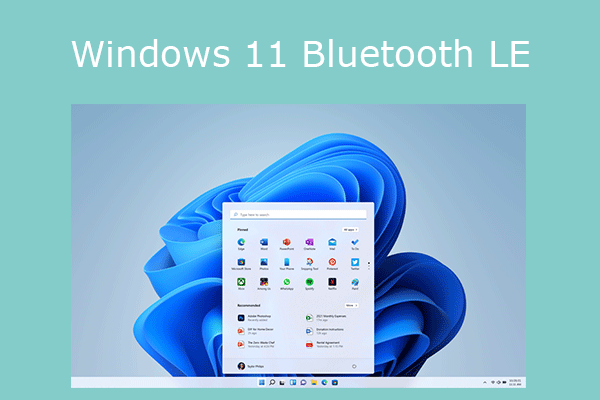Screen dimensions: 600x400
Task: Launch the Spotify app
Action: 309,283
